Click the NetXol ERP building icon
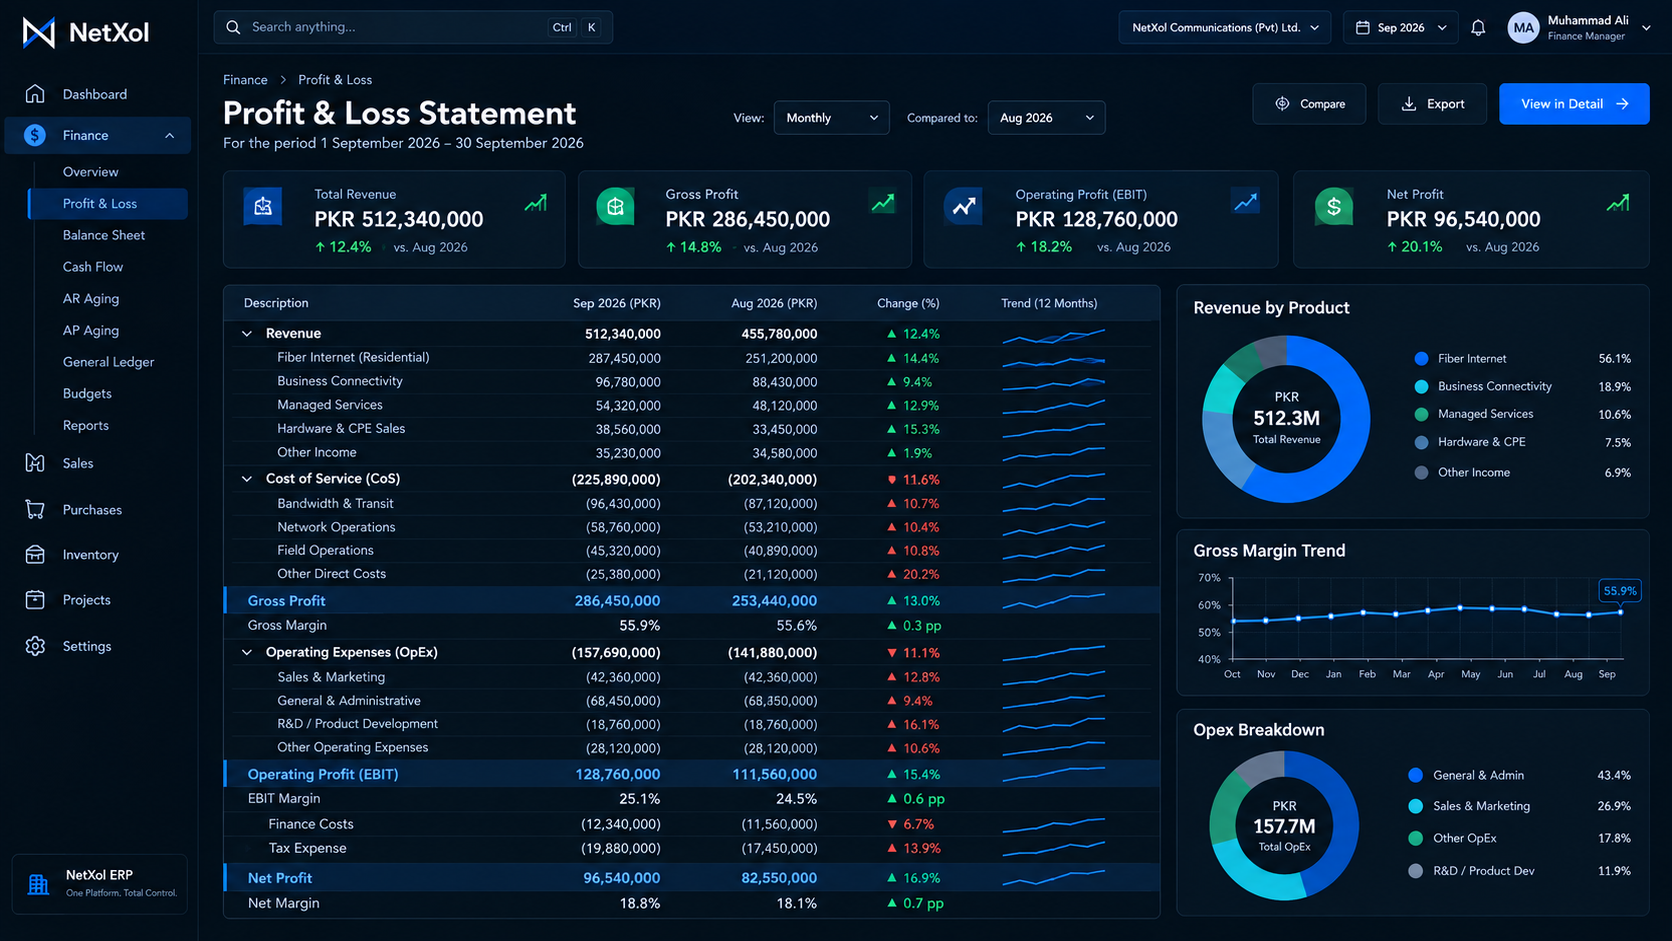Screen dimensions: 1672x941 pyautogui.click(x=38, y=884)
